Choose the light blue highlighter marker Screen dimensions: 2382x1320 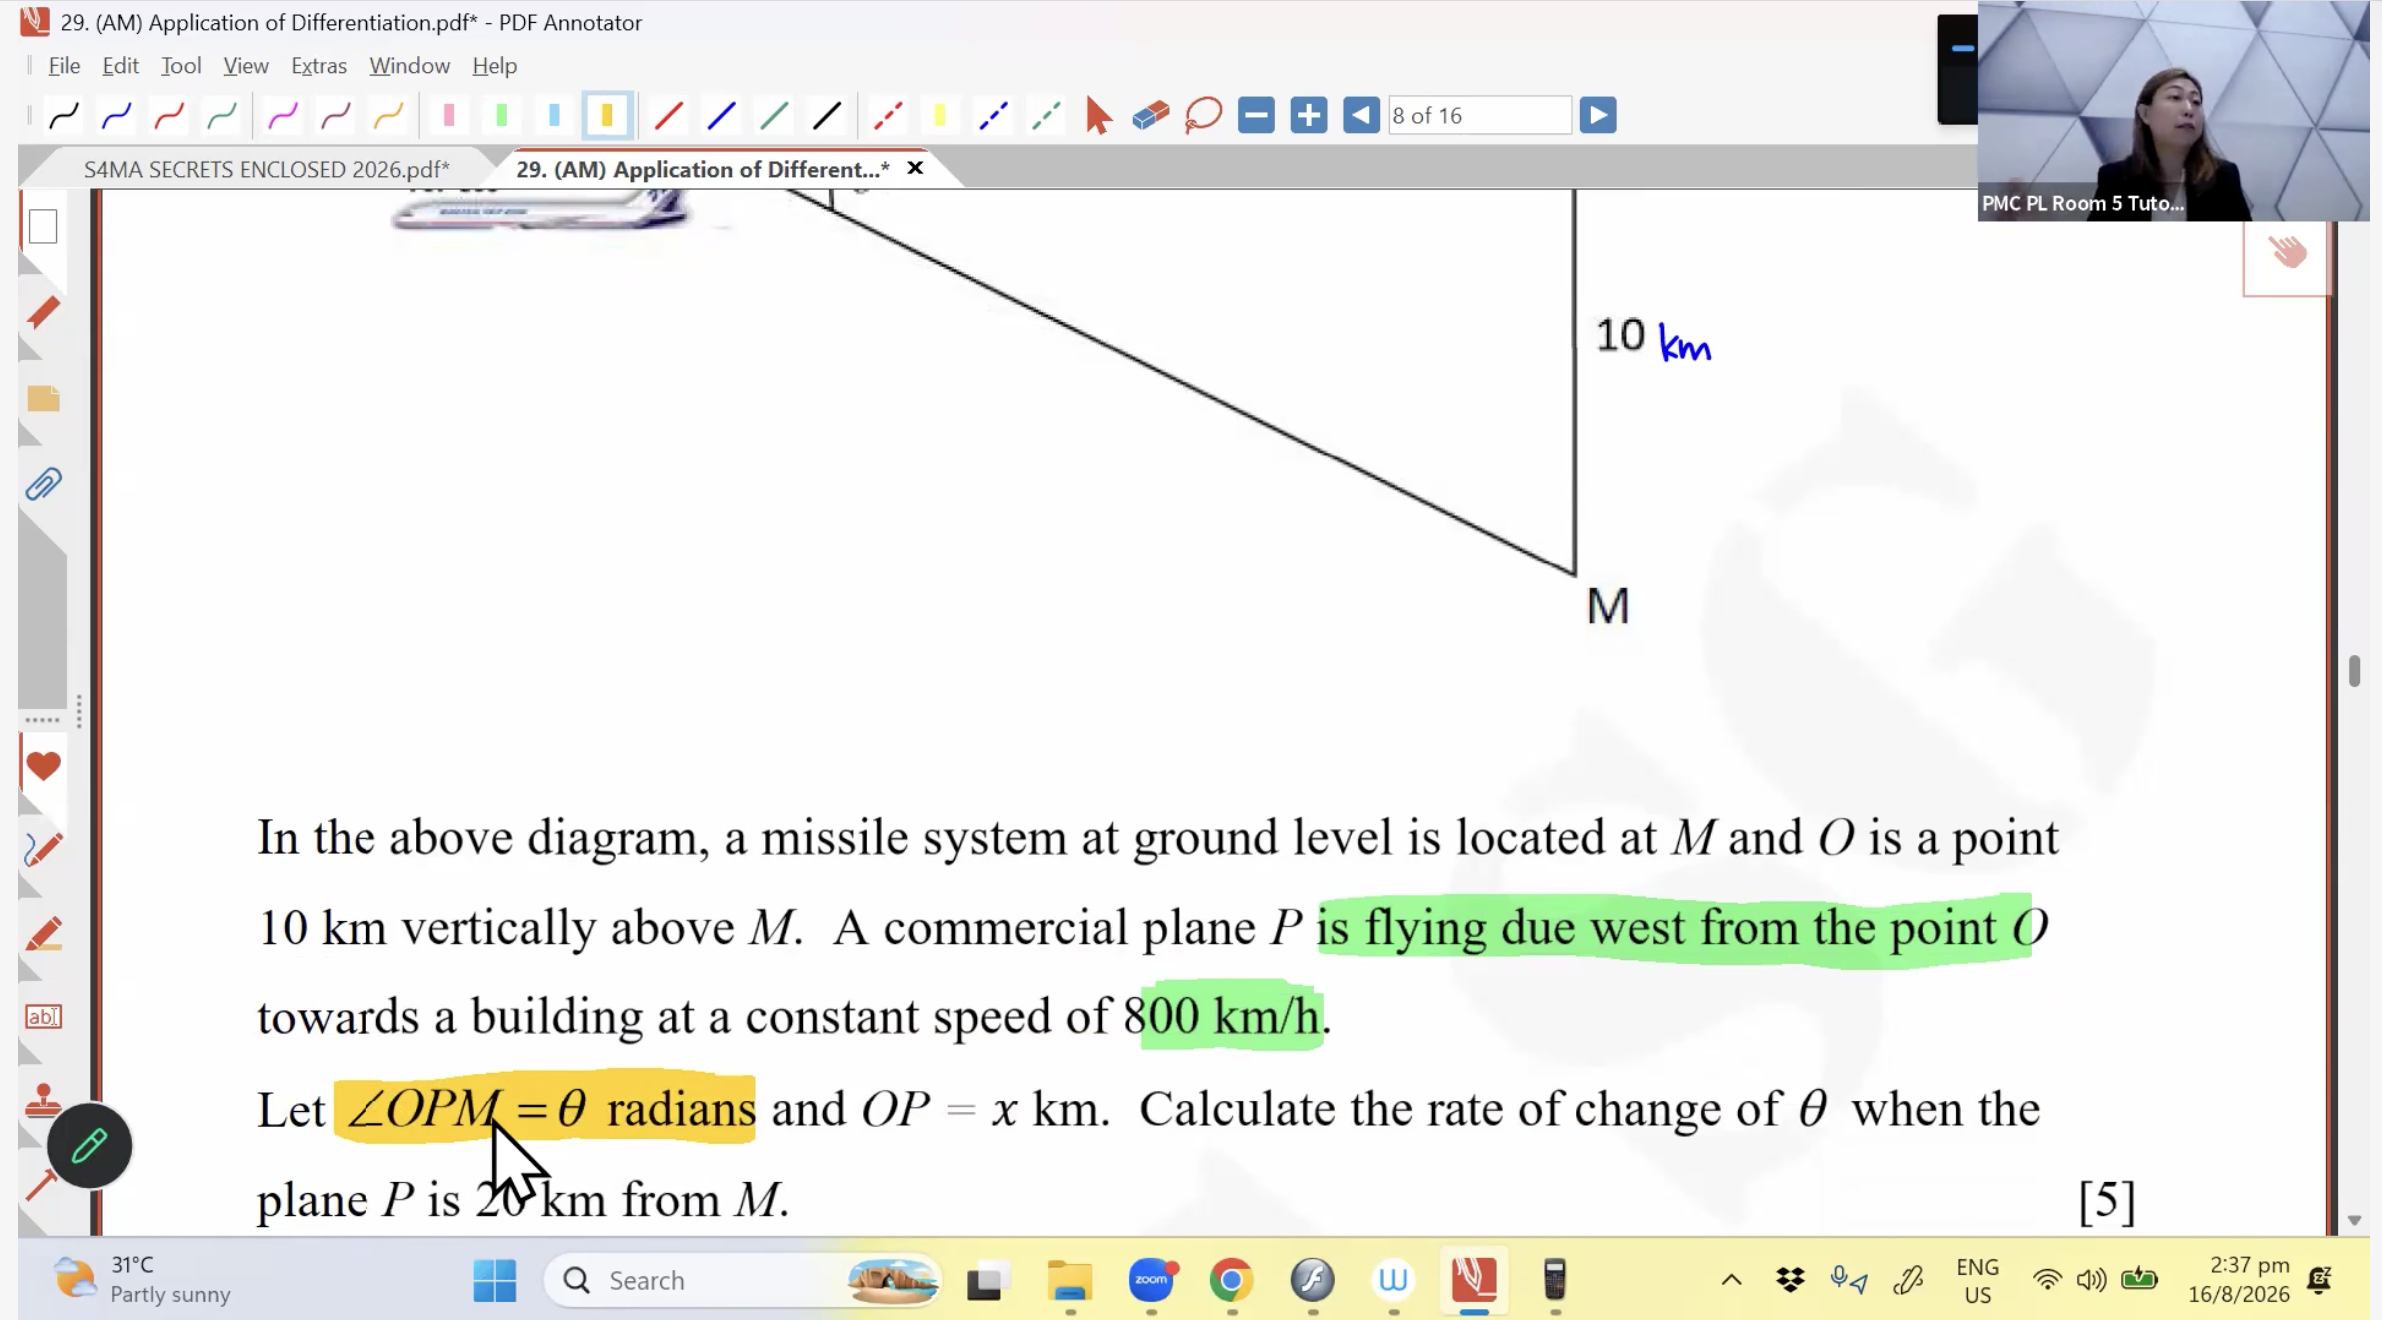click(554, 116)
